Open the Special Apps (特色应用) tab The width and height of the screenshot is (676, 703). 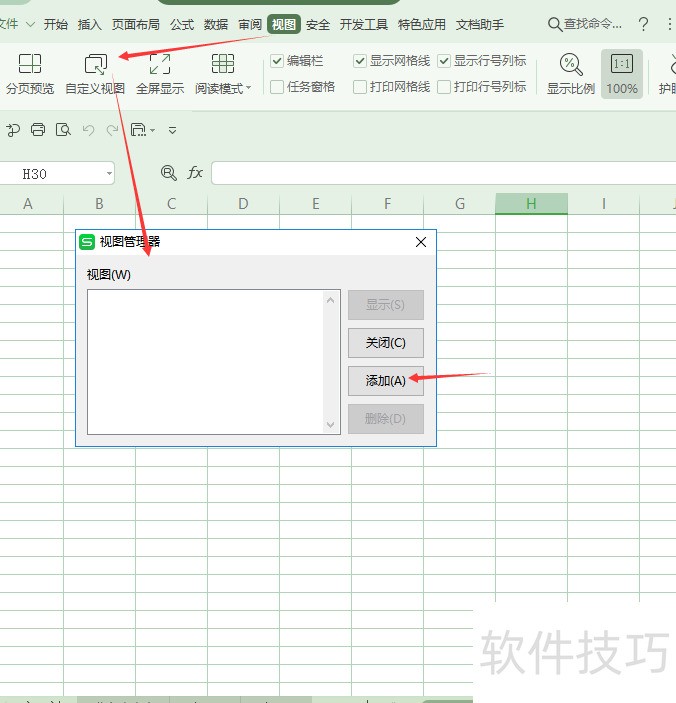point(421,24)
